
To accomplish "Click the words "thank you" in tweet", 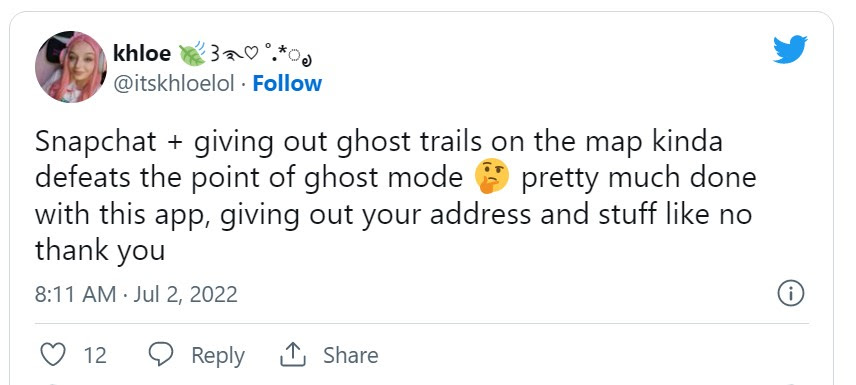I will (x=100, y=251).
